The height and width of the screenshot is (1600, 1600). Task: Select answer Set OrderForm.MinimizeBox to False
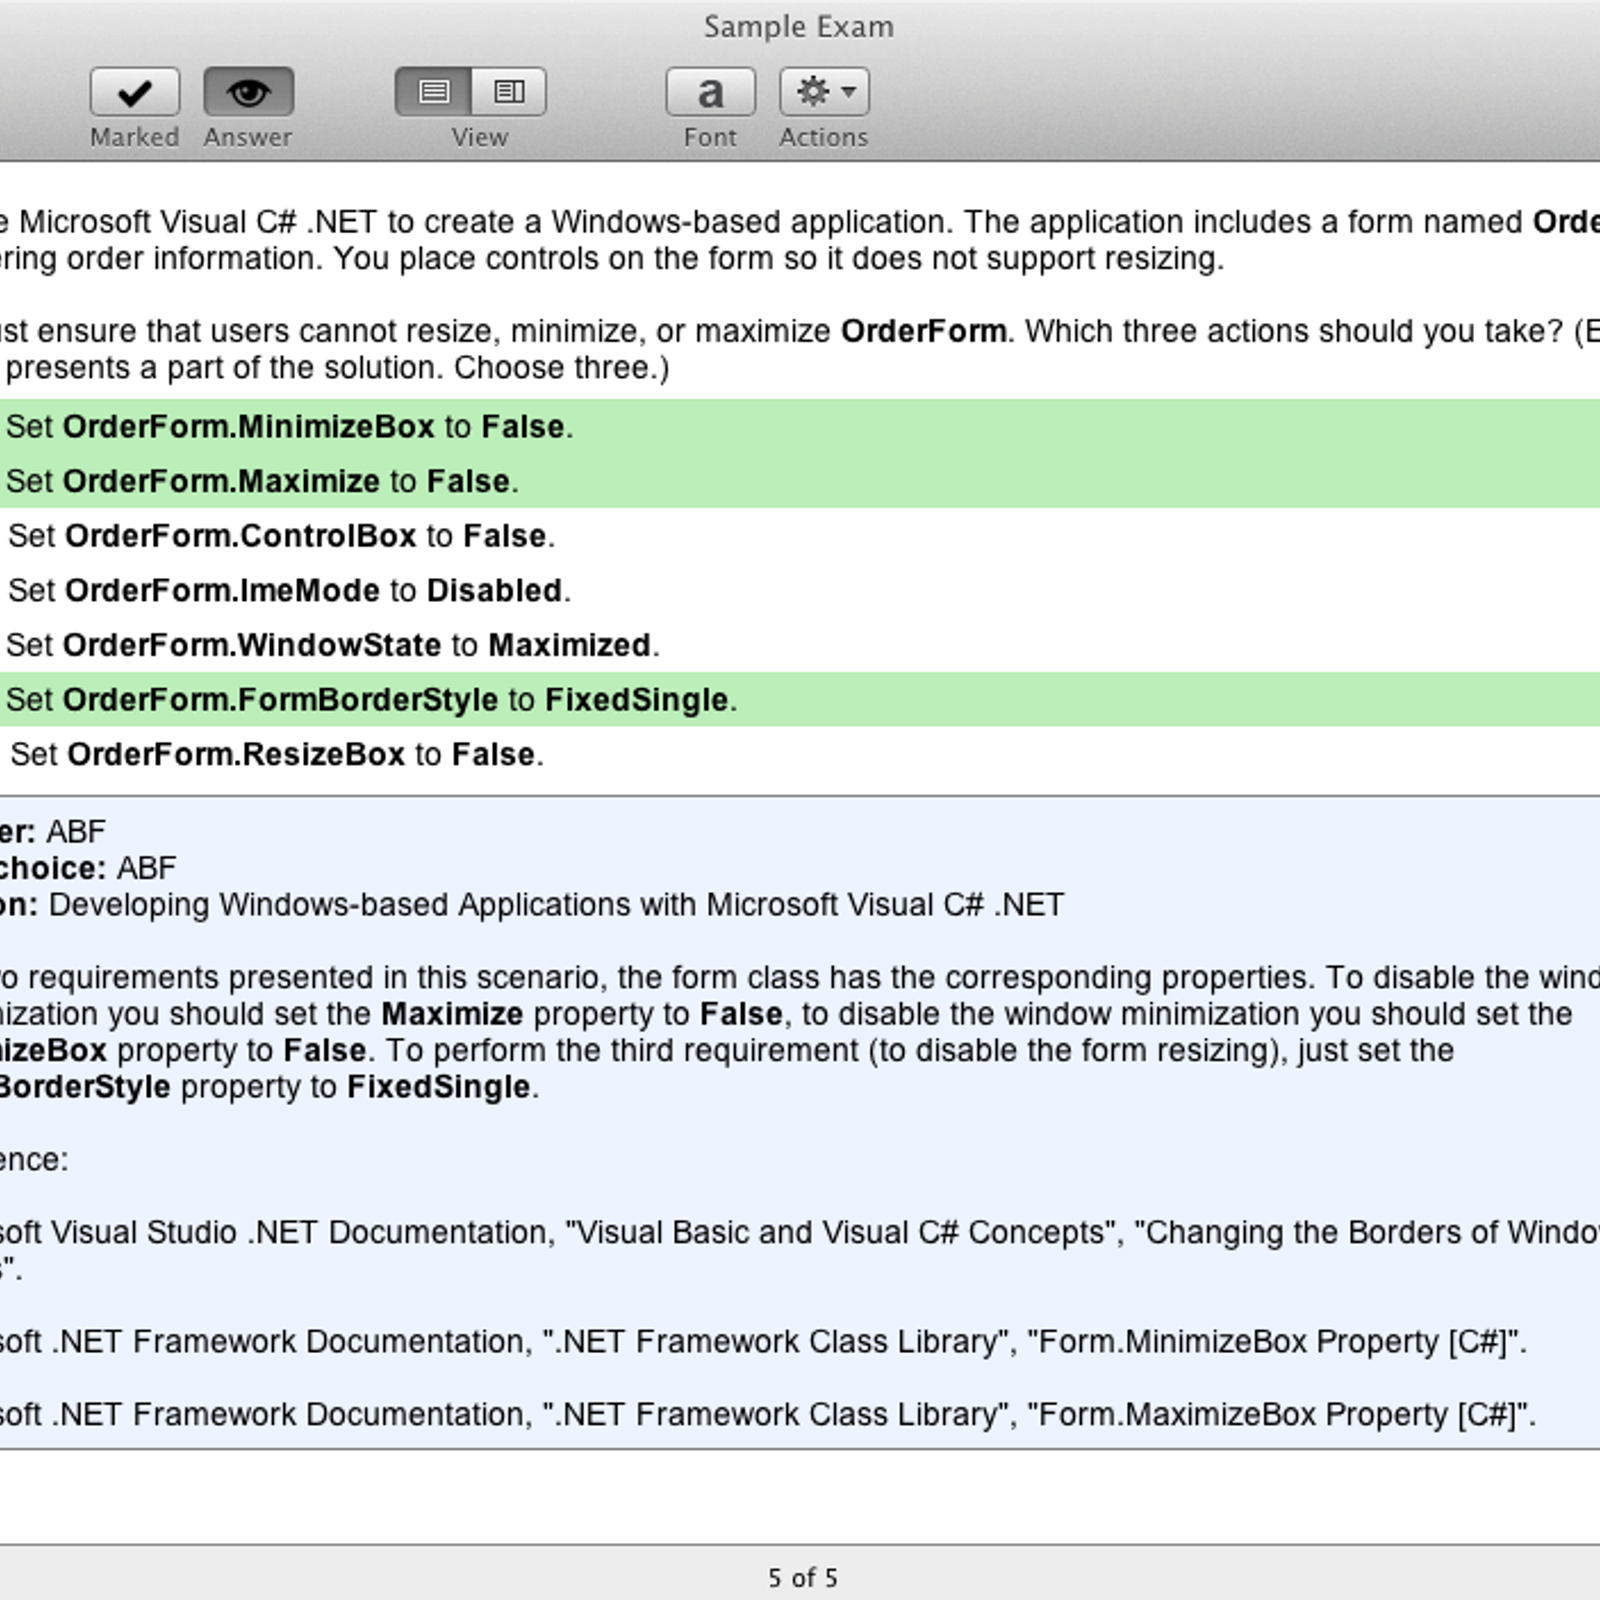(x=800, y=427)
